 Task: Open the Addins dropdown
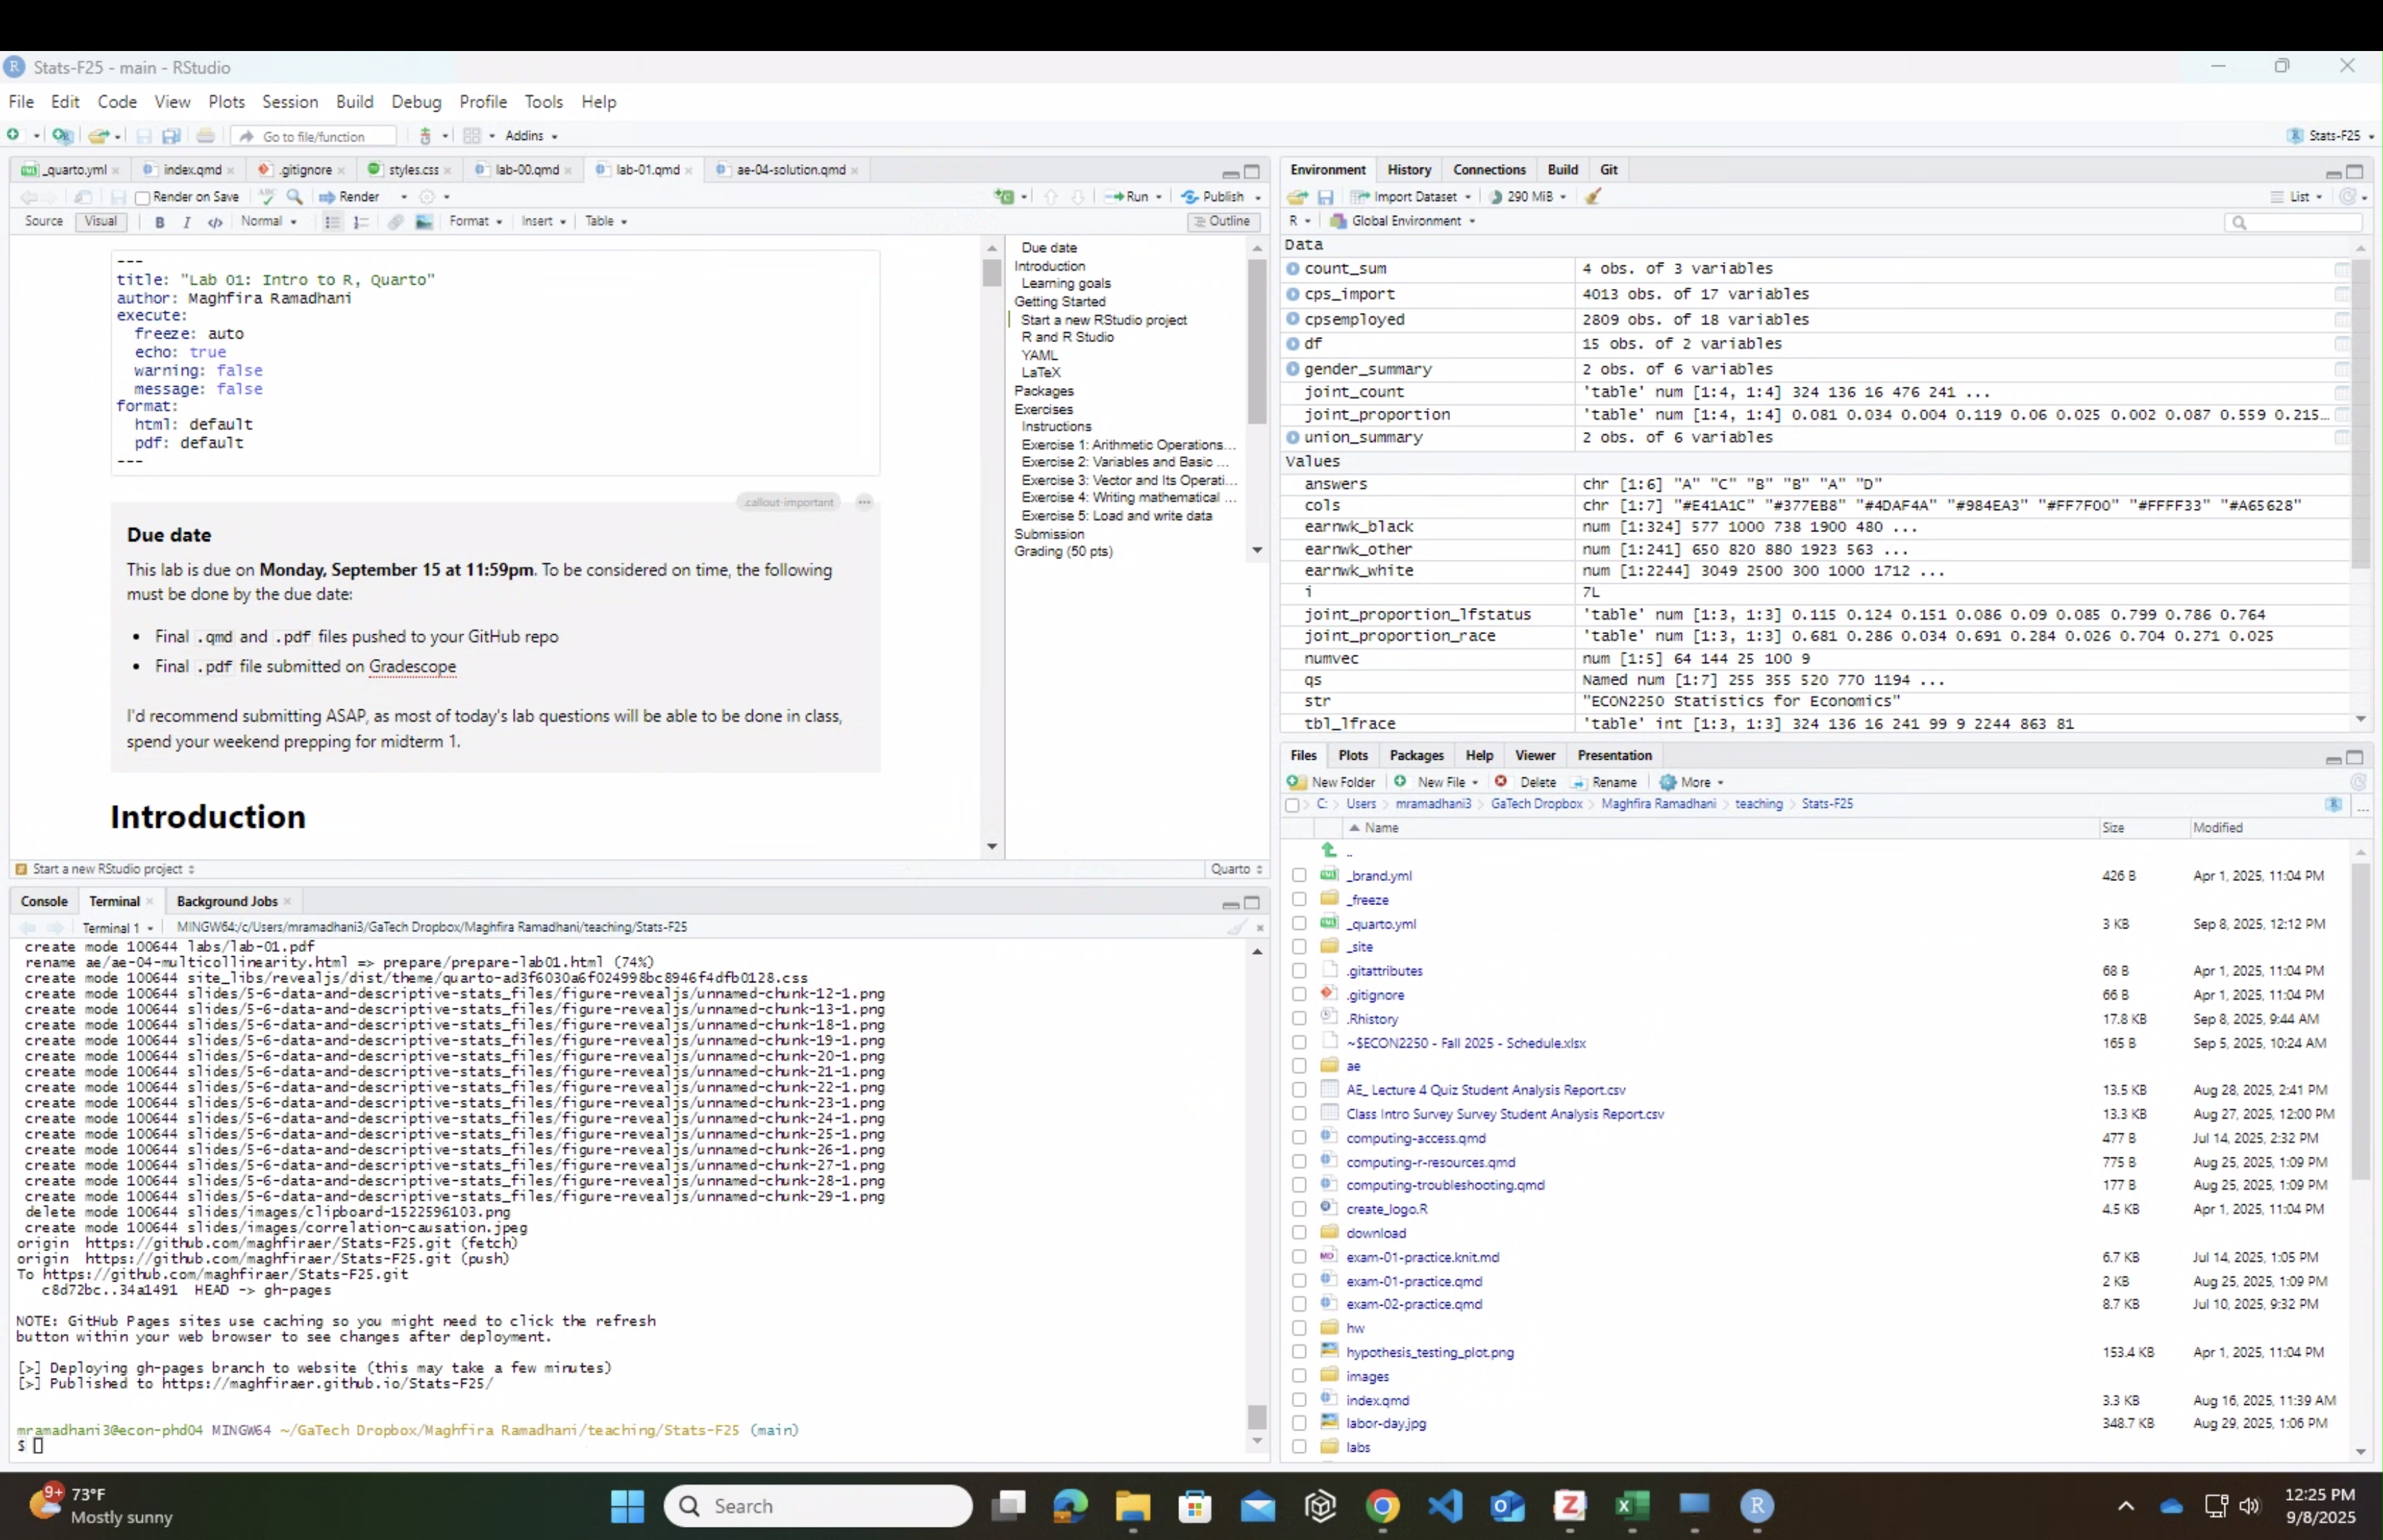(531, 136)
